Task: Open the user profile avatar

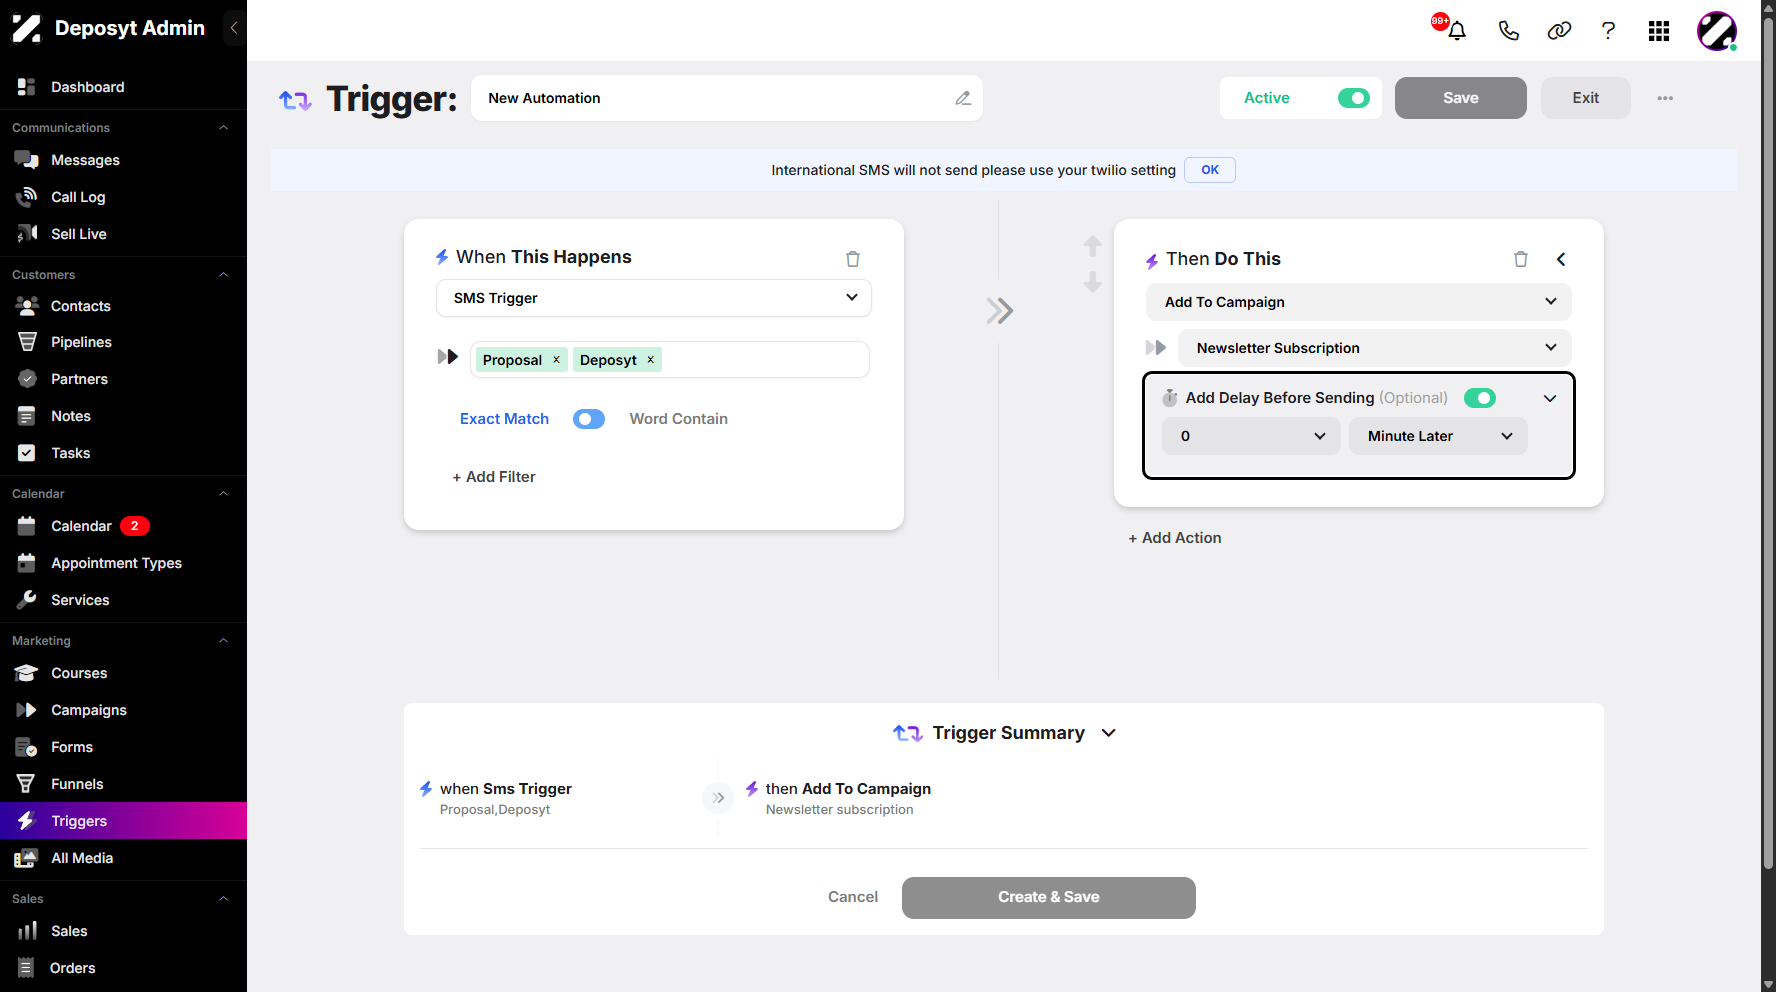Action: coord(1717,31)
